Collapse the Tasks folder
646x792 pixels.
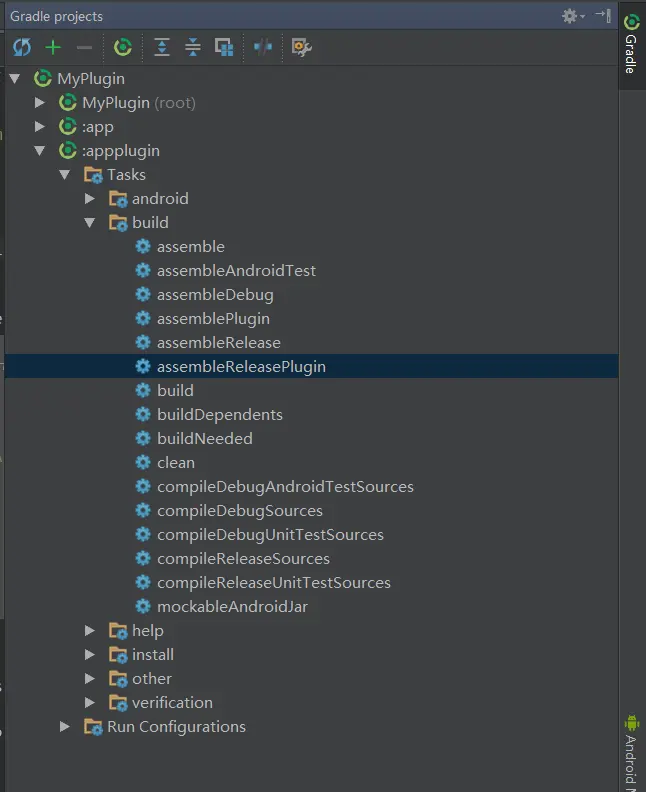pyautogui.click(x=65, y=175)
